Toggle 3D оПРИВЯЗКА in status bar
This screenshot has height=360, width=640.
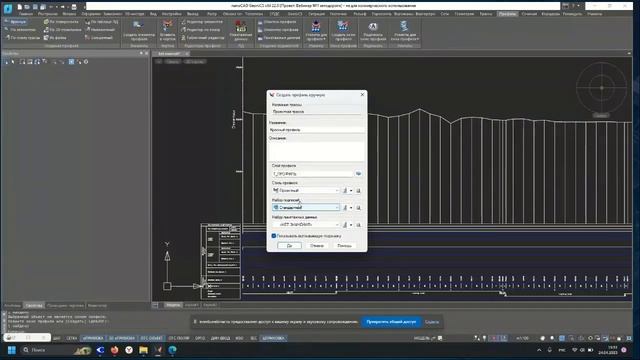(x=122, y=338)
